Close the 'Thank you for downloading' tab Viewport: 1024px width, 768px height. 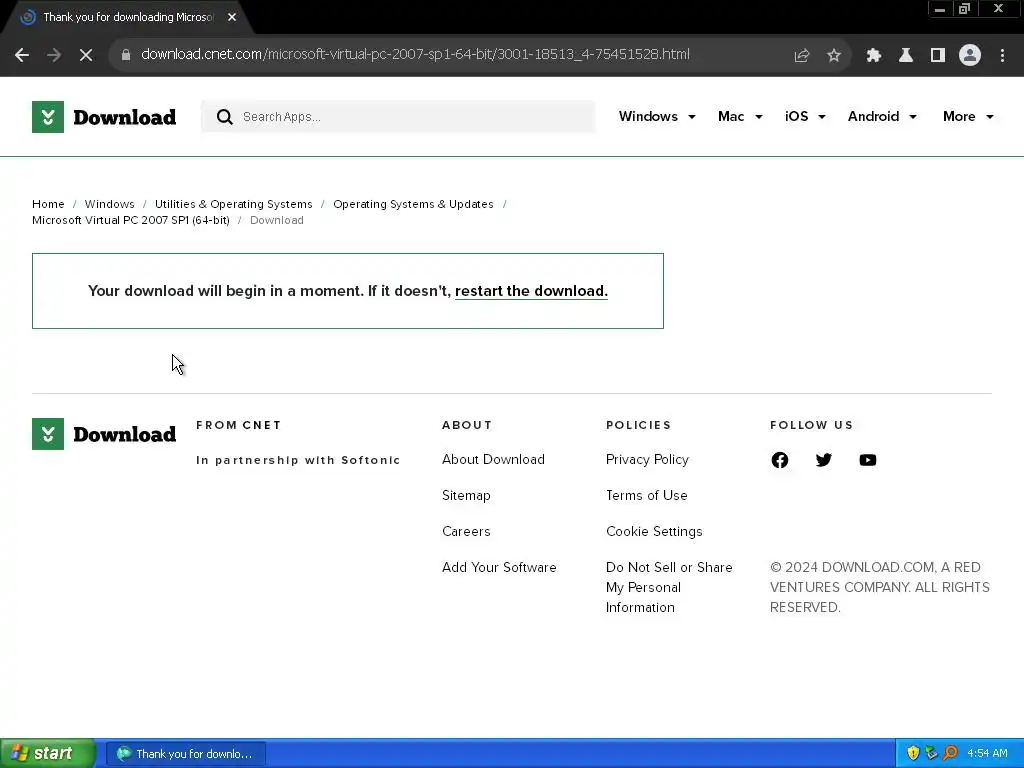pos(232,18)
